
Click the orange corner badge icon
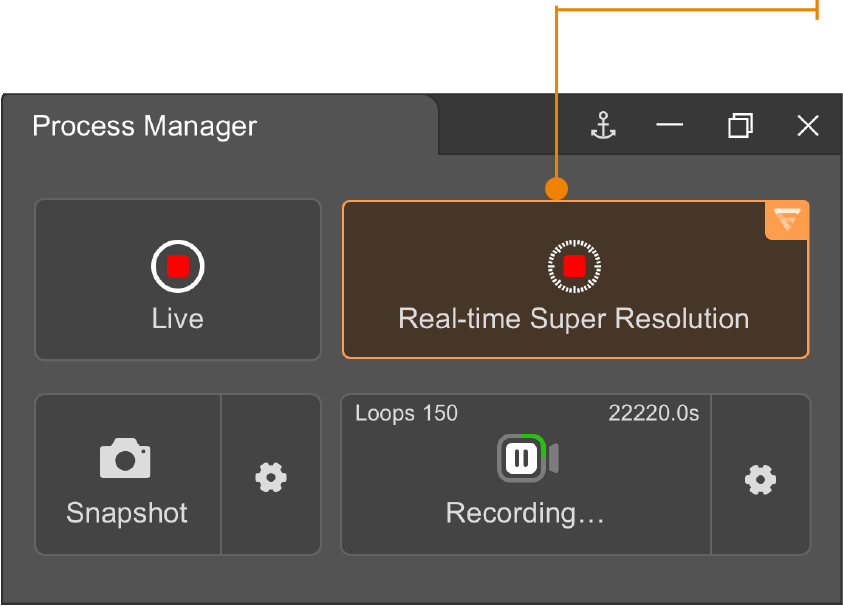point(787,220)
